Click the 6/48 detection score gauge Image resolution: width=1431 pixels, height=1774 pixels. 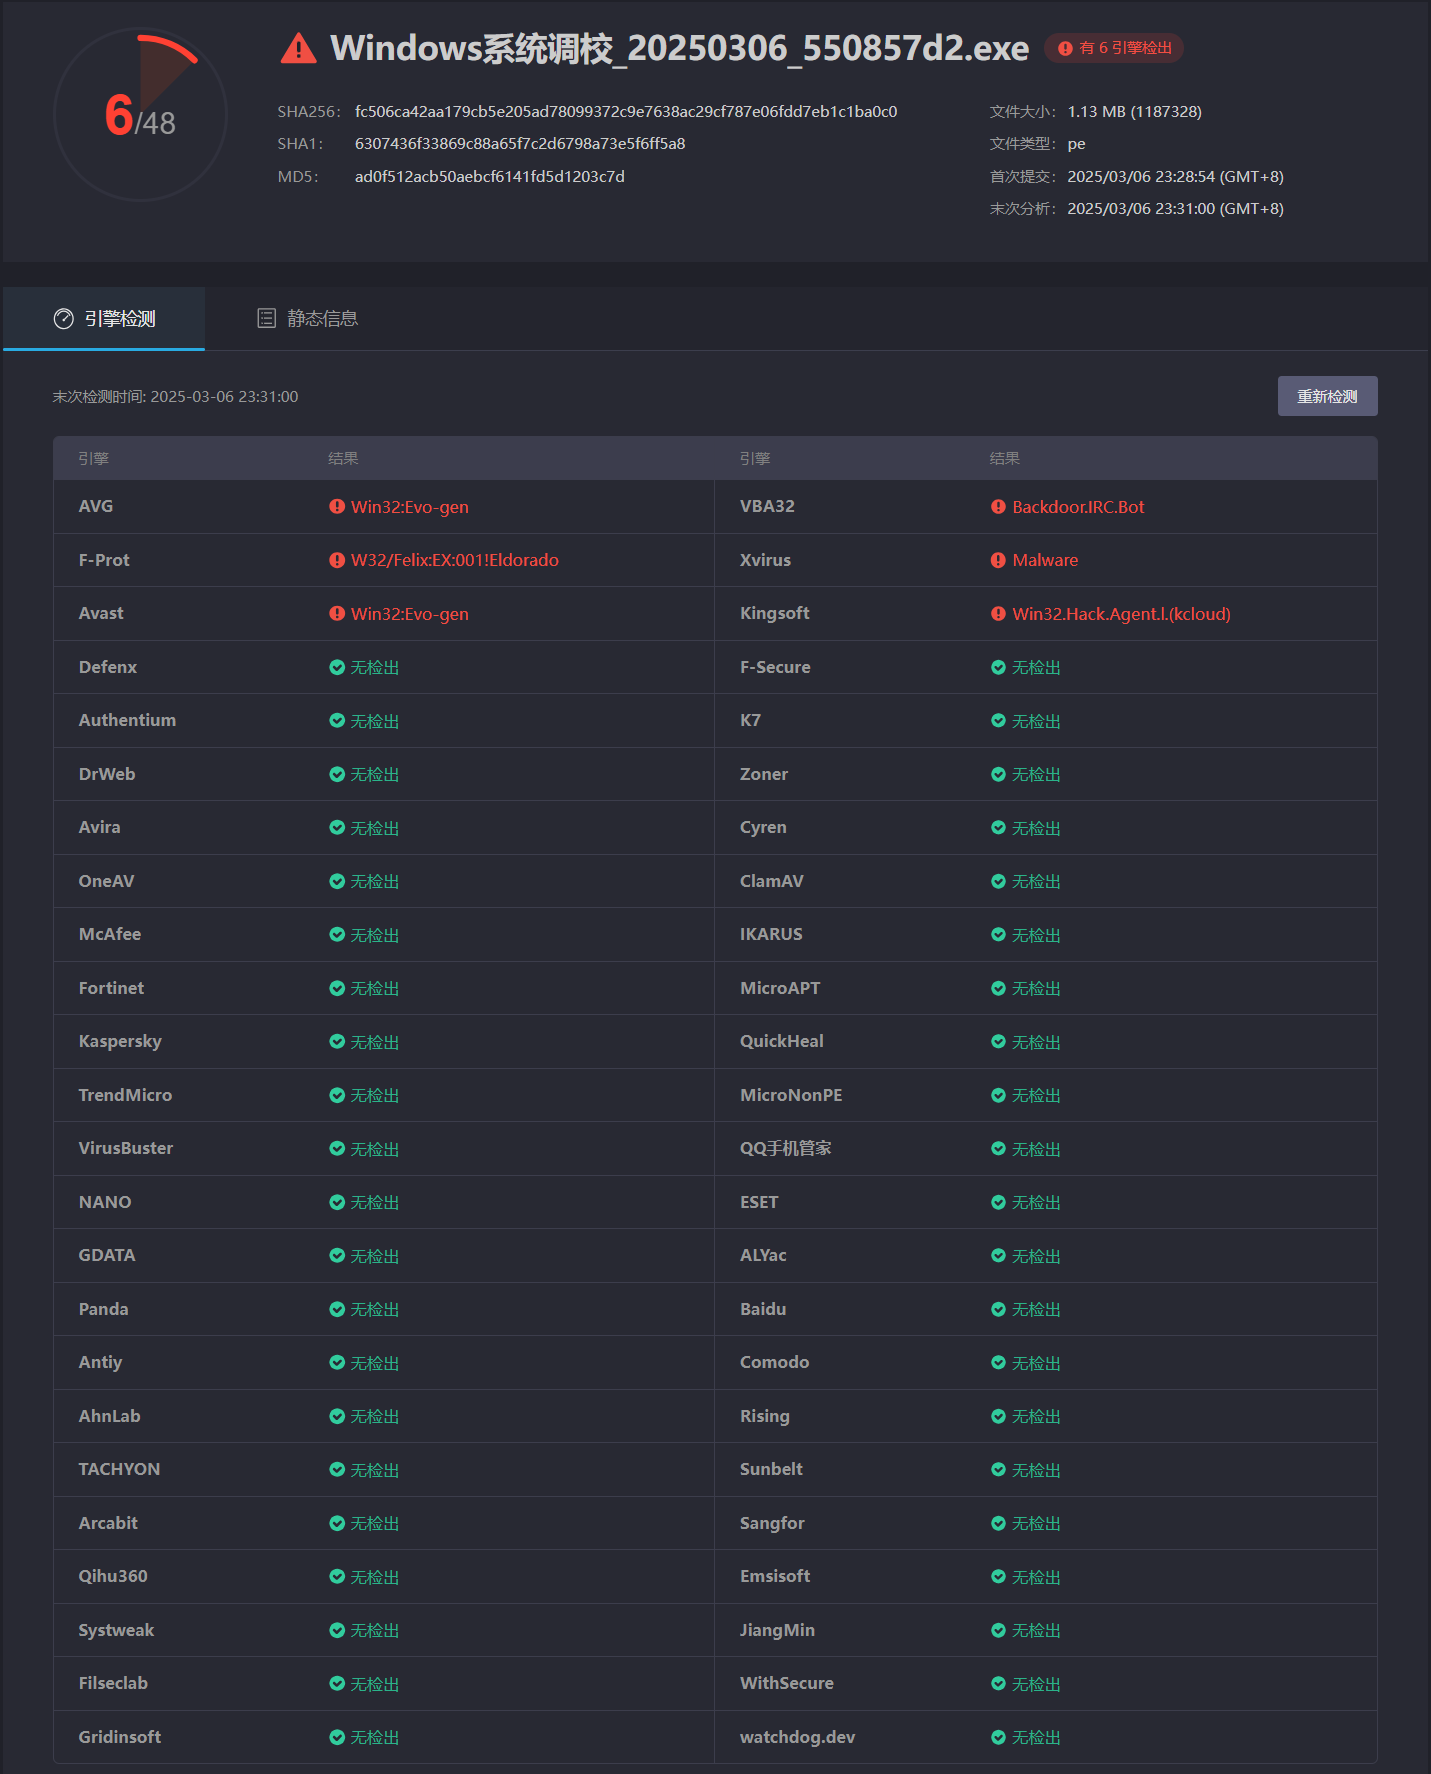[x=140, y=115]
